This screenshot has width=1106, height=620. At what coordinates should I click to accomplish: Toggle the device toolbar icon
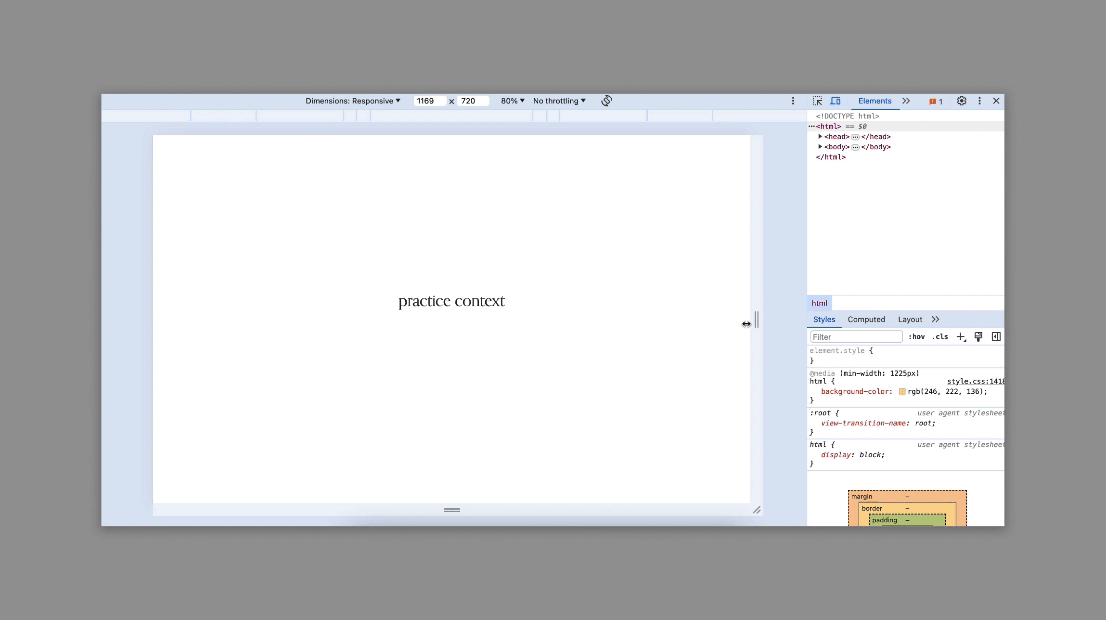coord(835,101)
